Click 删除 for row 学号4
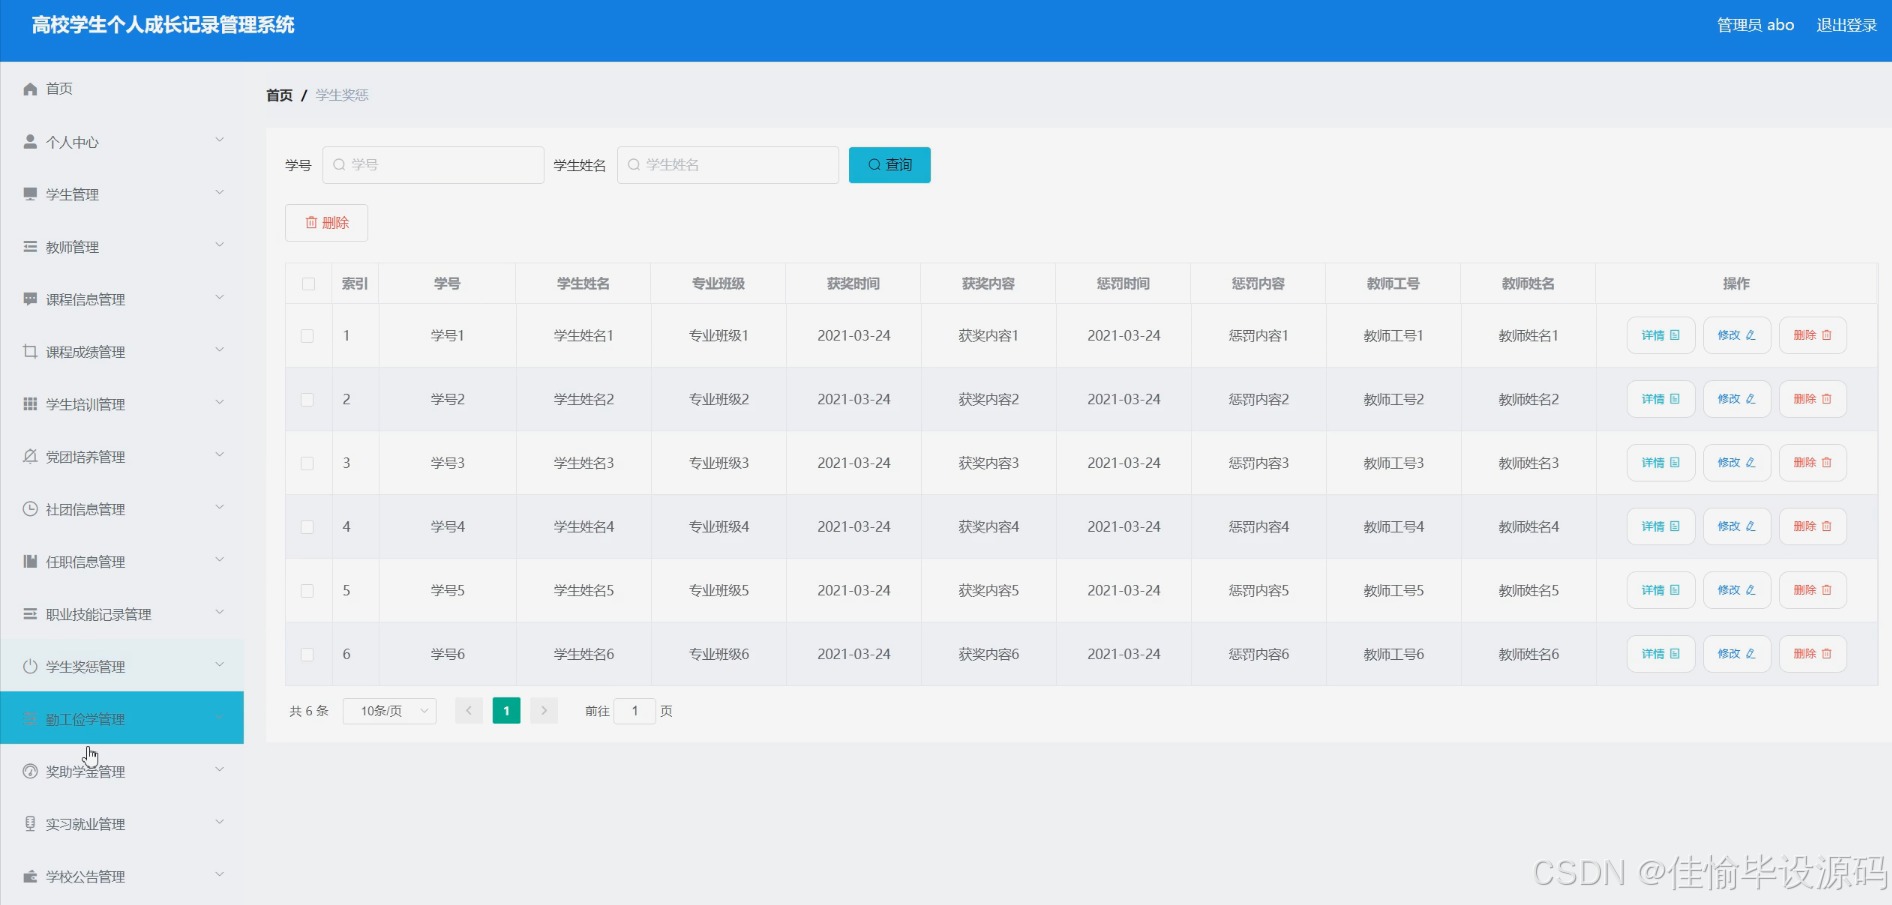Image resolution: width=1892 pixels, height=905 pixels. click(x=1813, y=526)
